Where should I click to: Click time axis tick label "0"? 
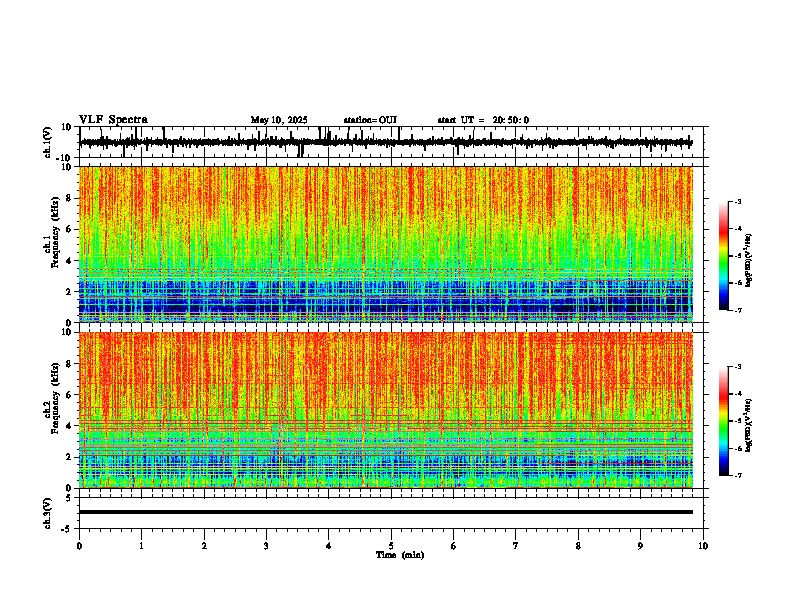[x=79, y=546]
